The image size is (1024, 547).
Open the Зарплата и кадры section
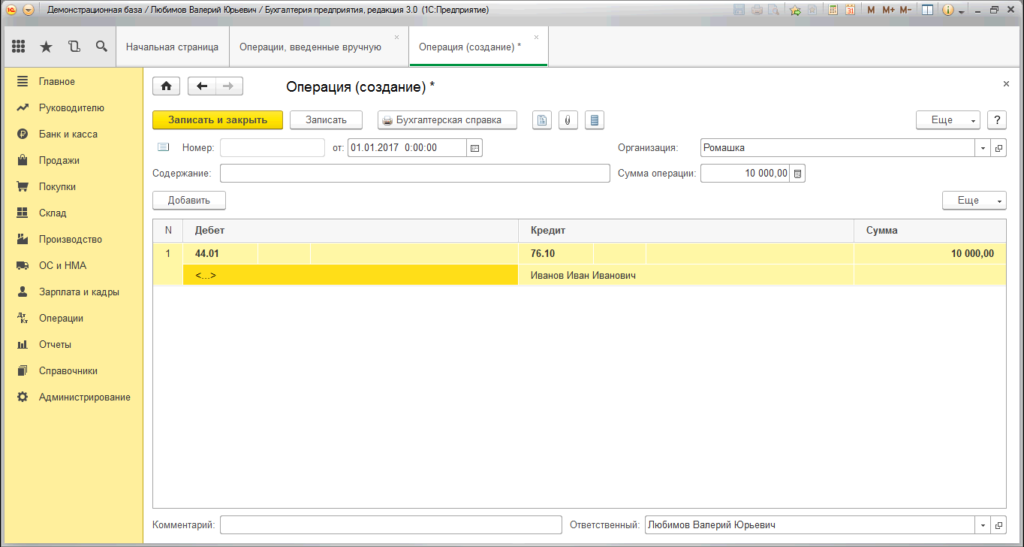79,292
